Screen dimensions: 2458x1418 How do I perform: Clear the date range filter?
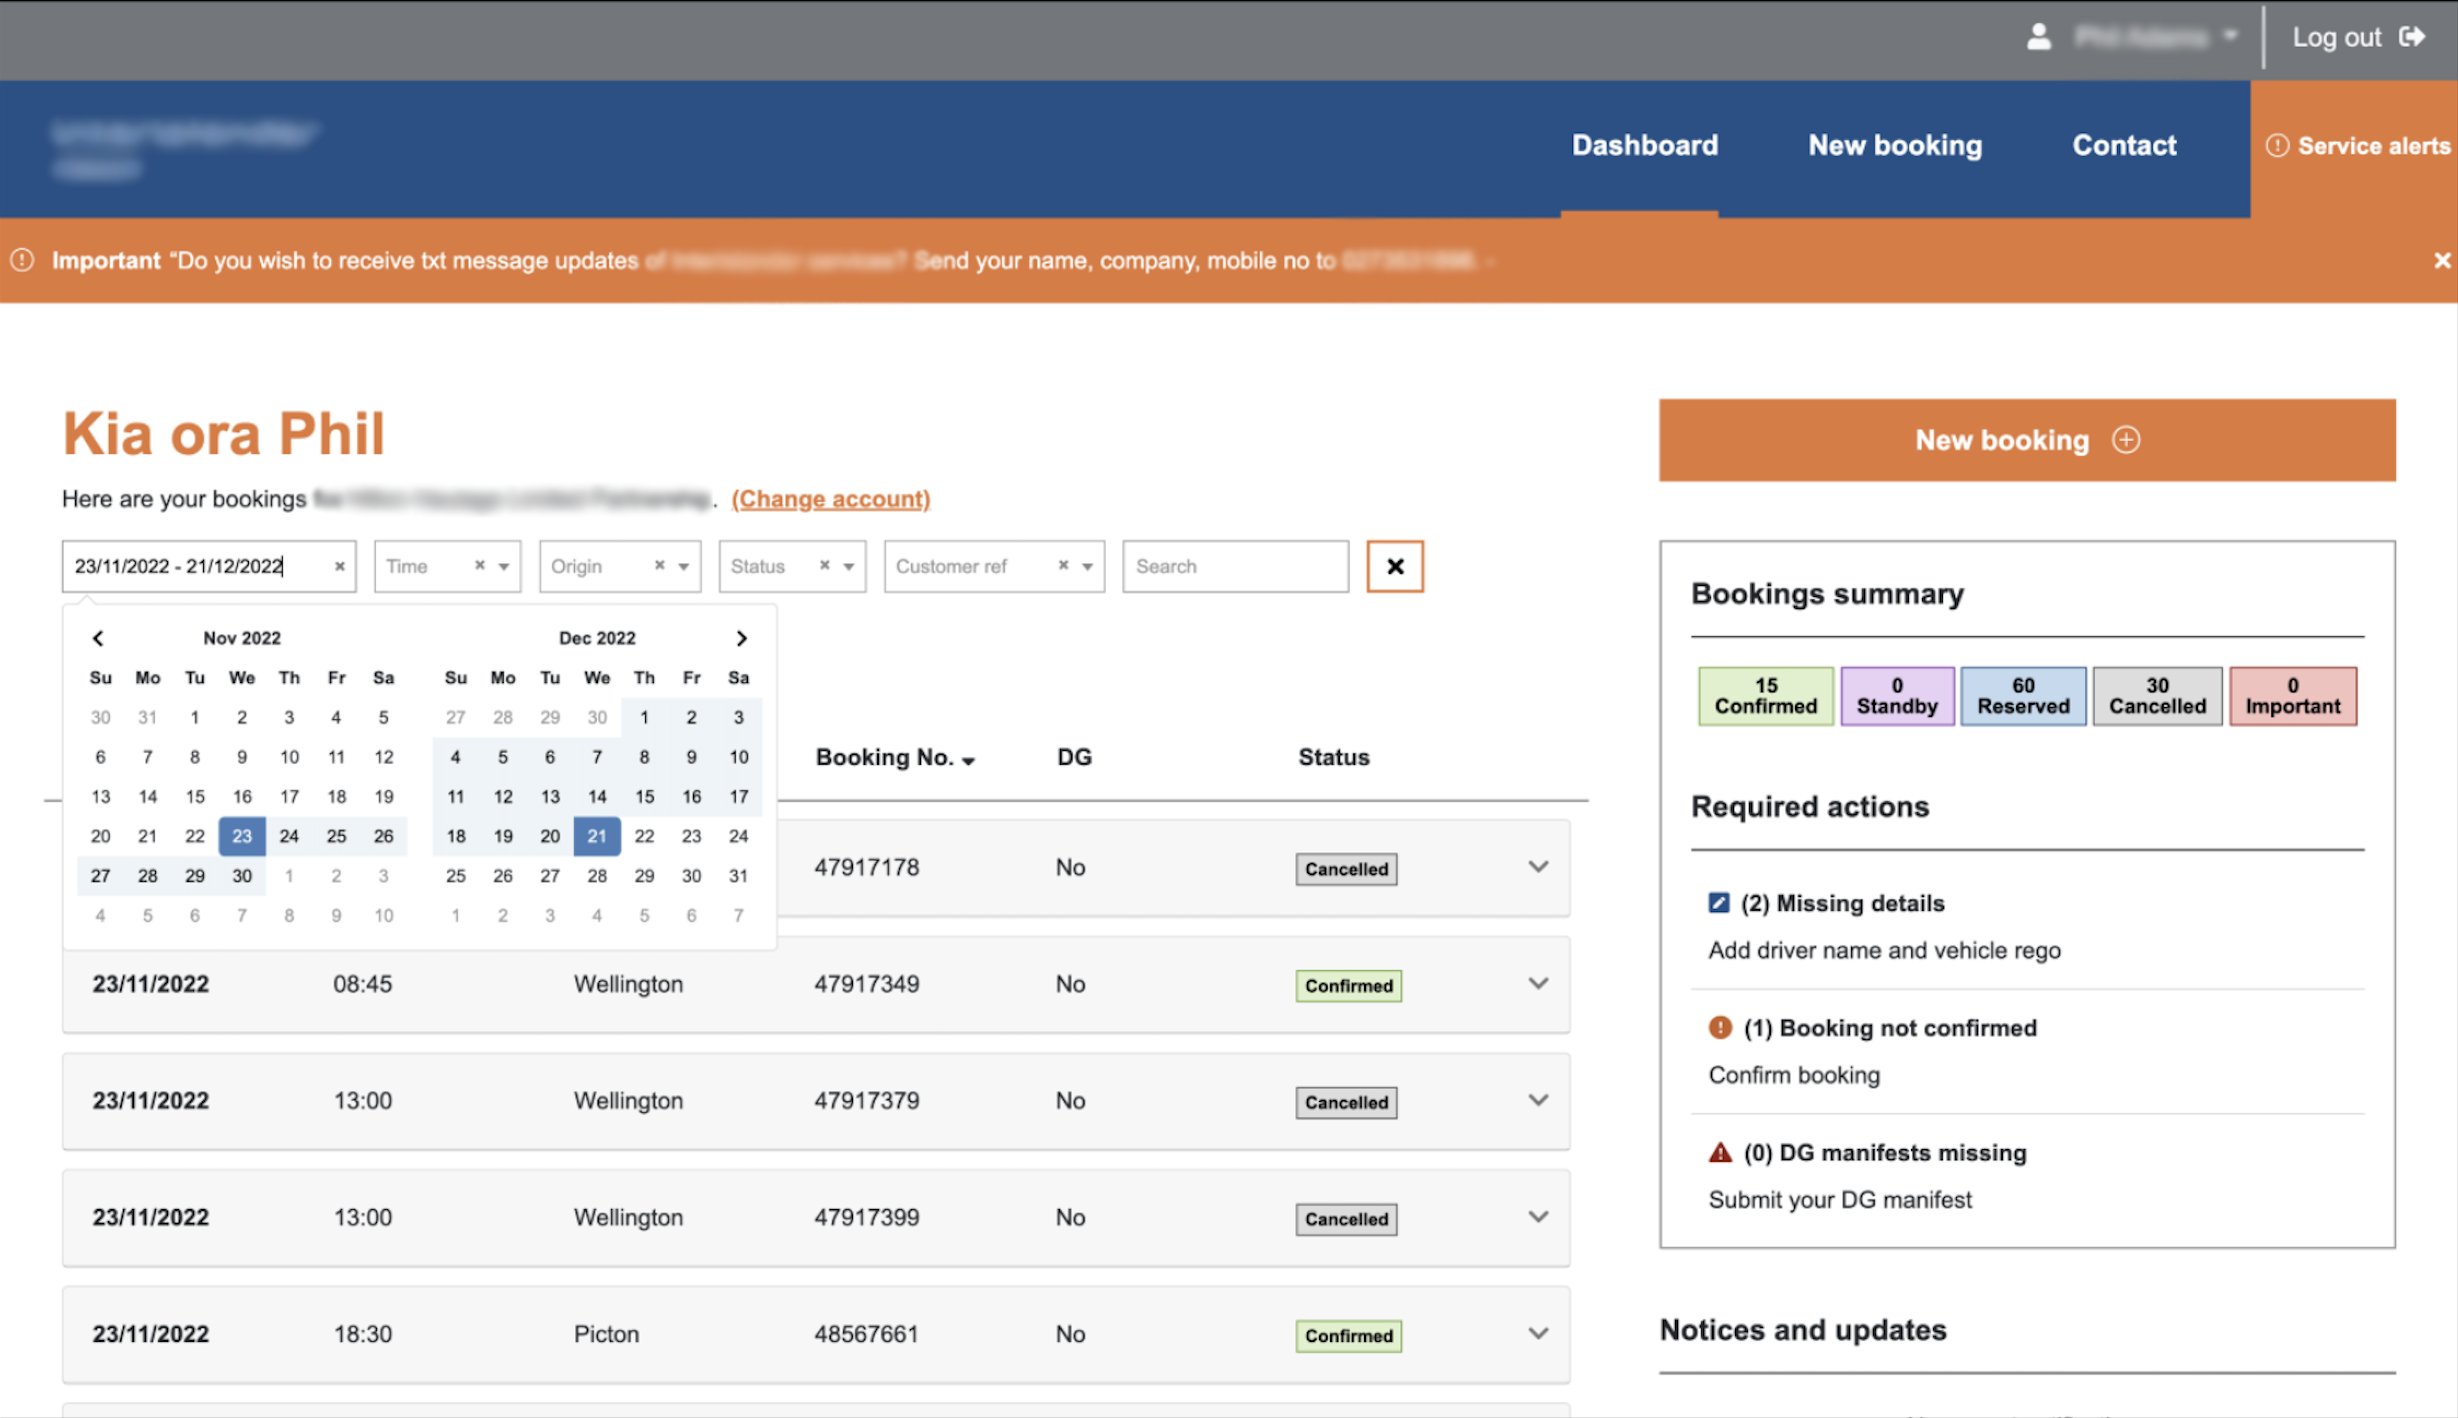[338, 566]
